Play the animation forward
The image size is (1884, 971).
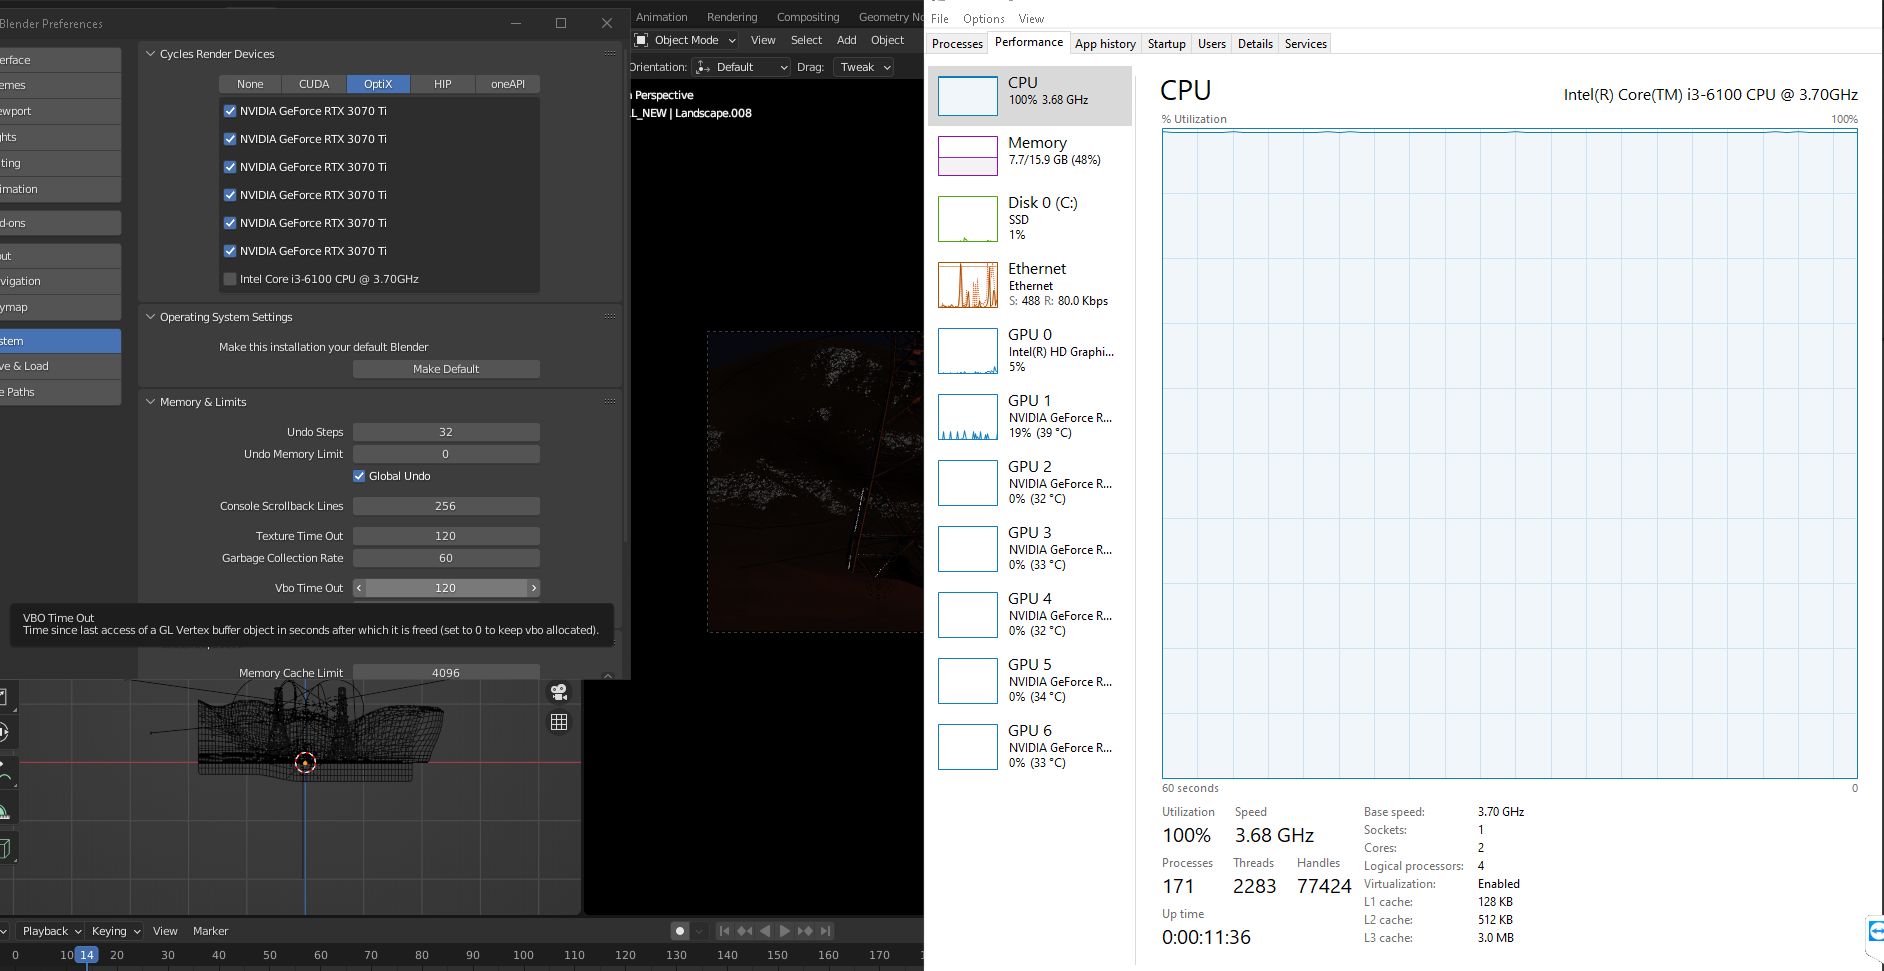coord(785,931)
